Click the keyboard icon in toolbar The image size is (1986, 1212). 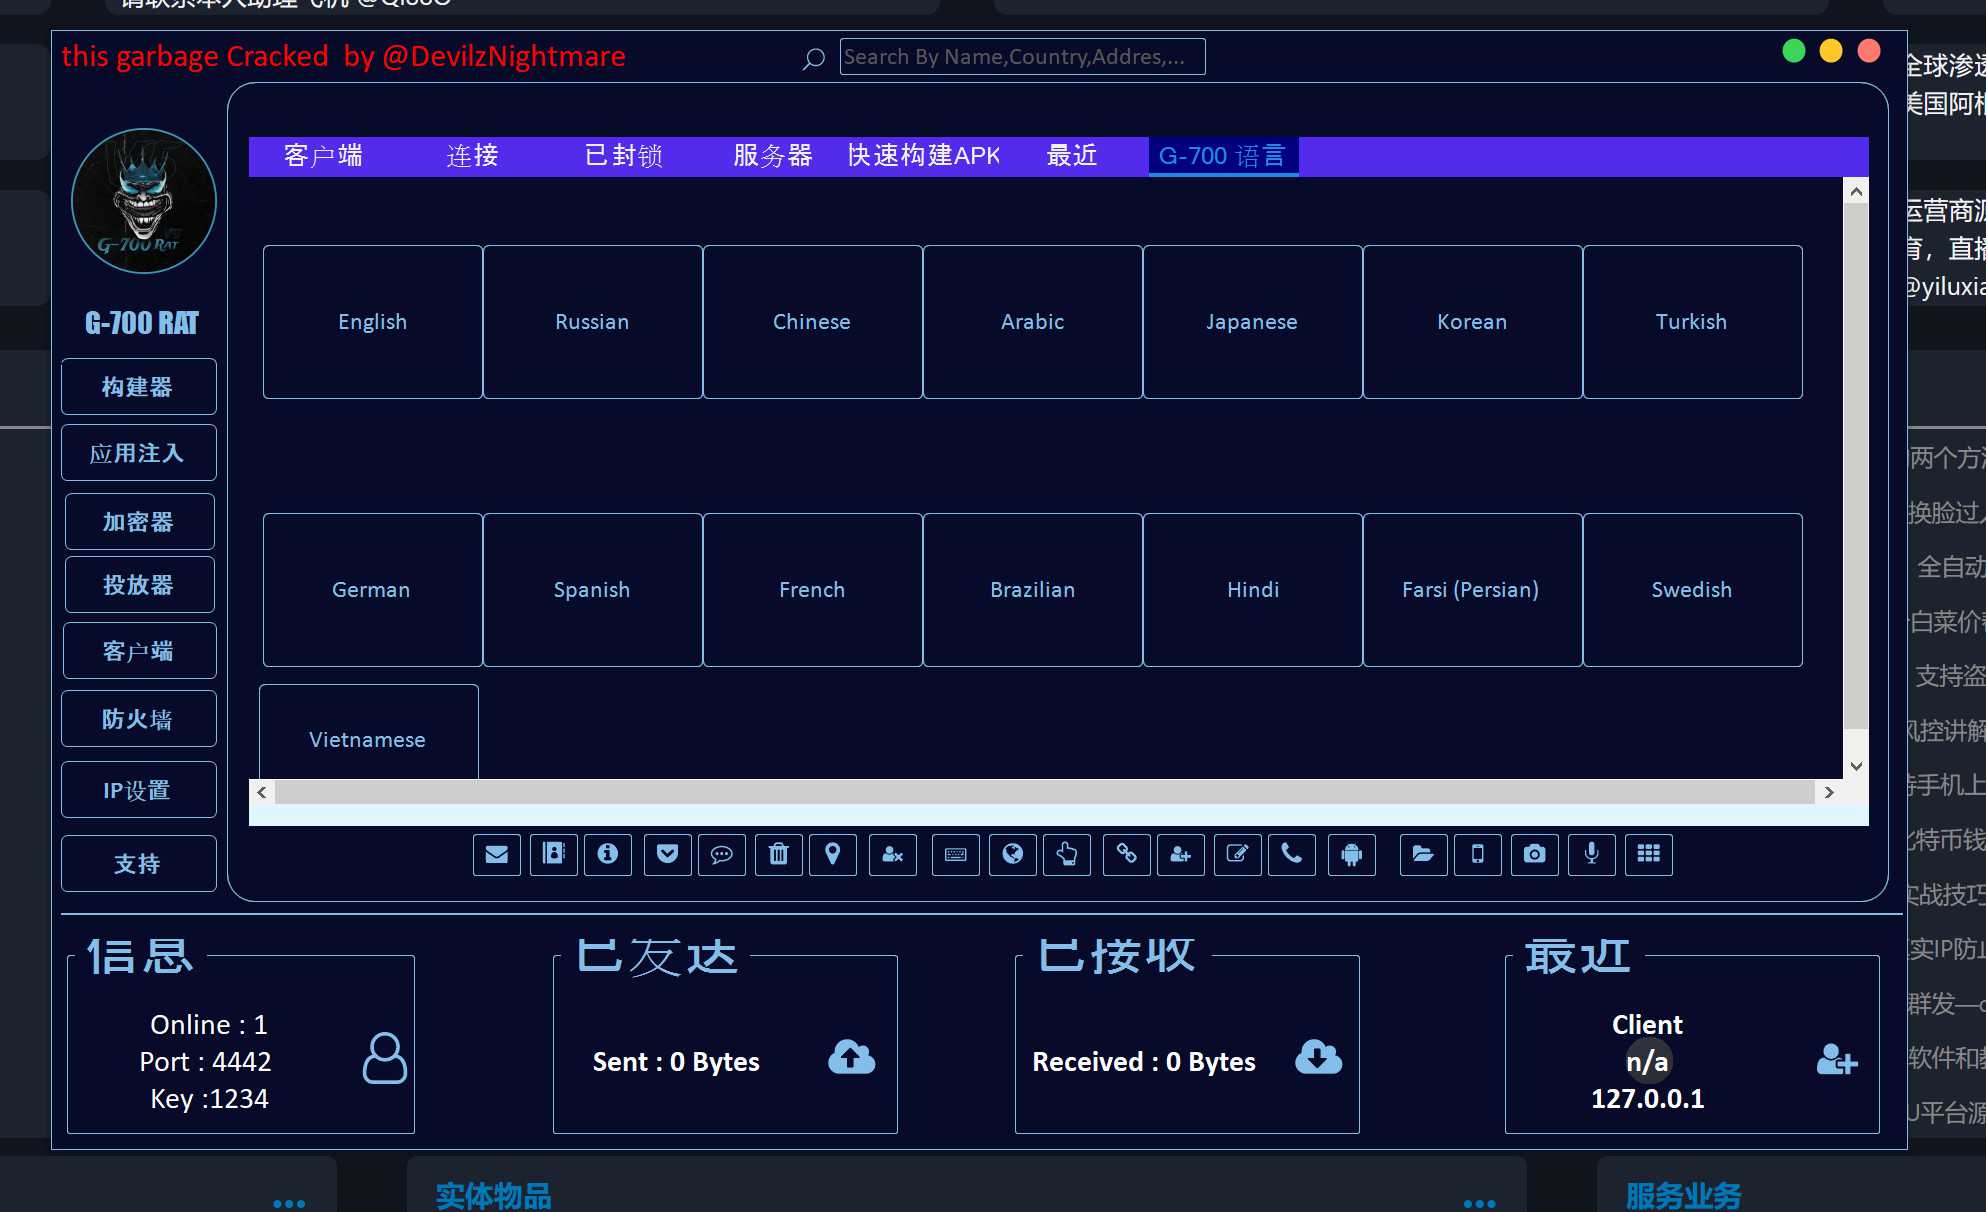955,854
